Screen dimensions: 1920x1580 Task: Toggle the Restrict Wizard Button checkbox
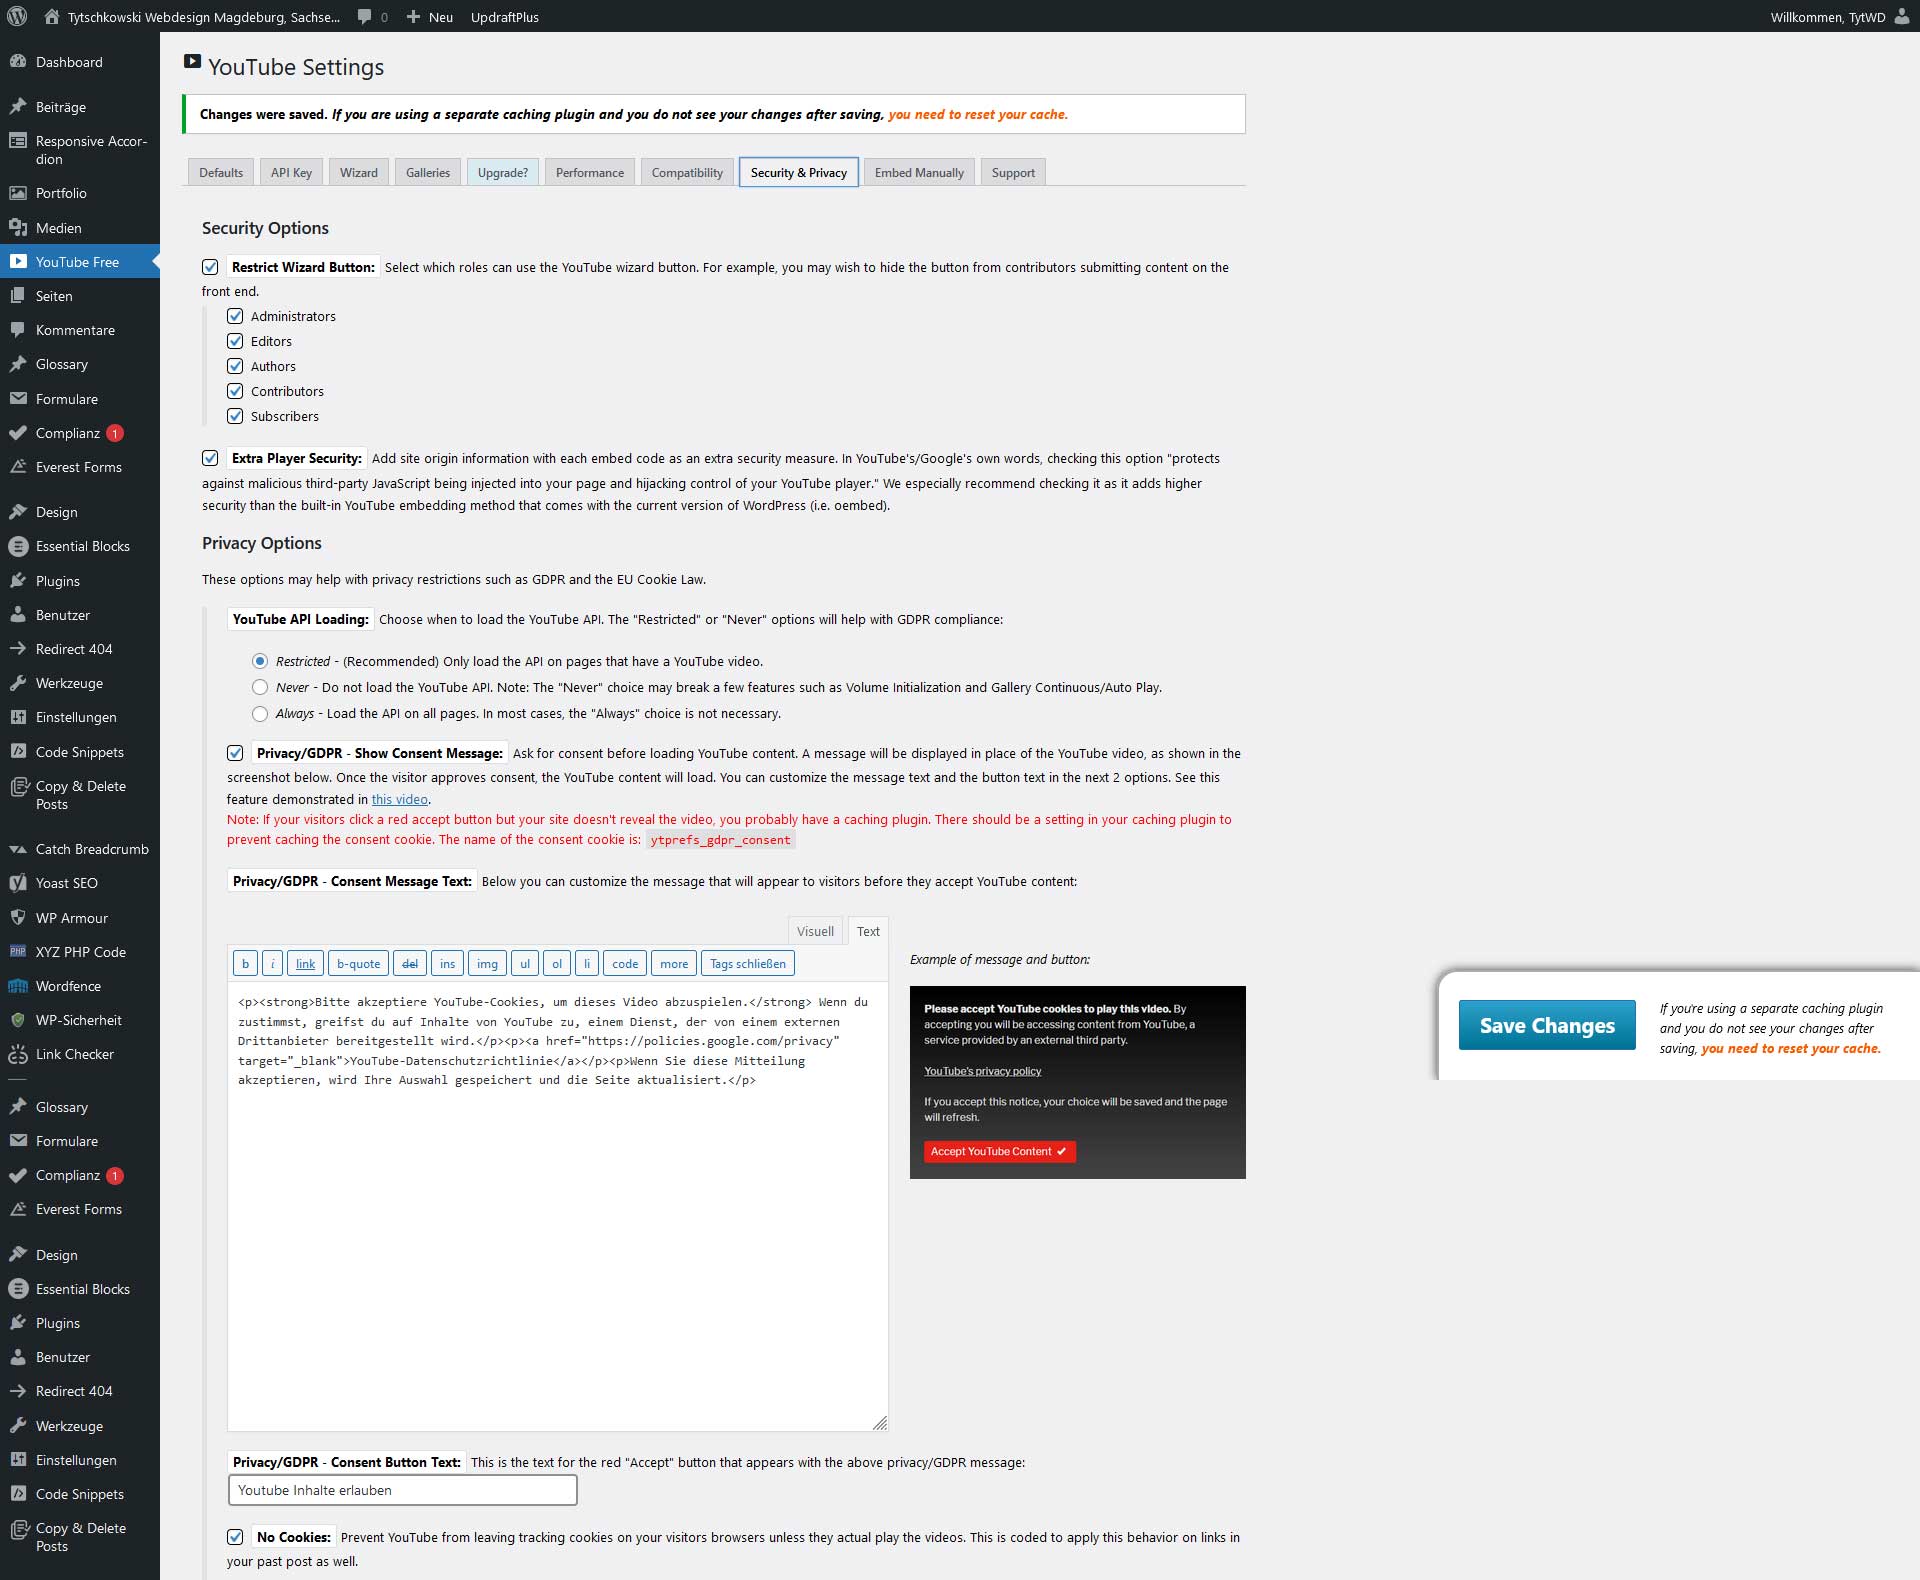coord(210,267)
